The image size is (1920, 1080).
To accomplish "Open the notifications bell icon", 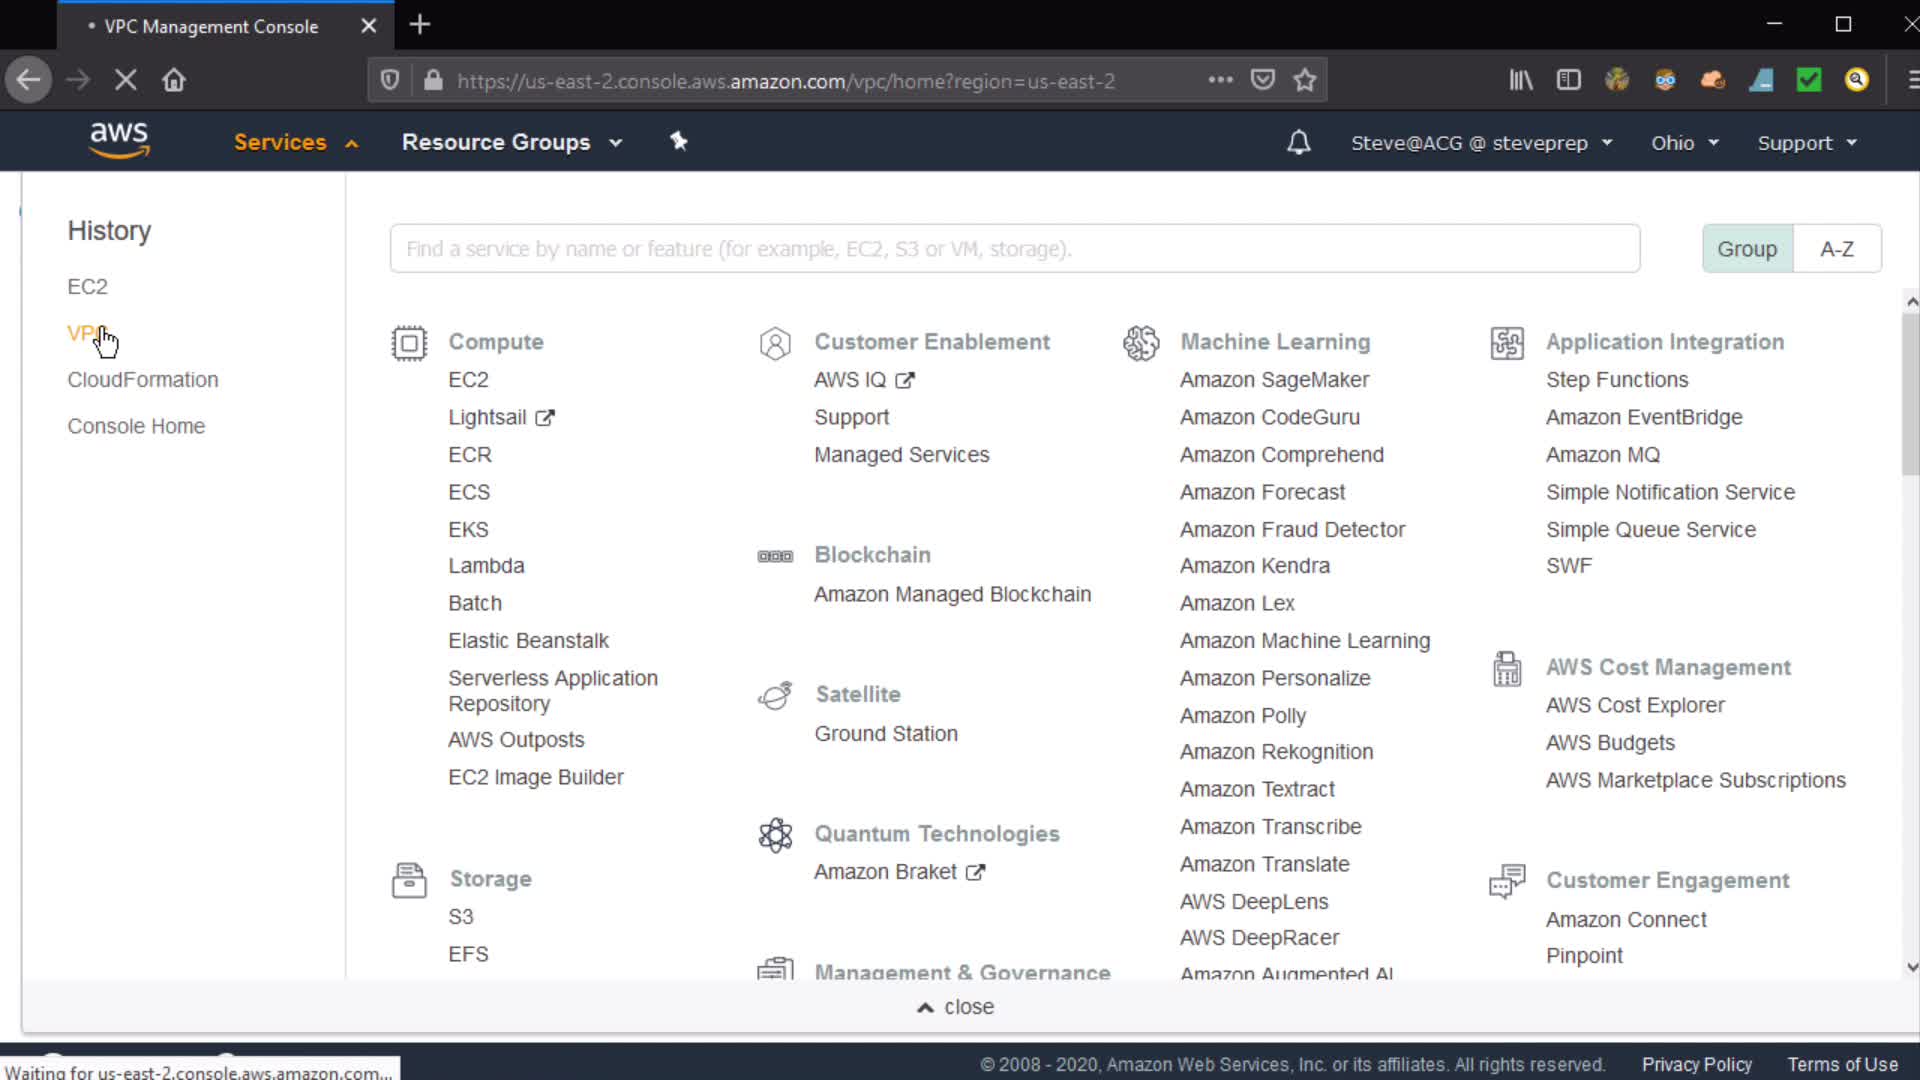I will [1298, 142].
